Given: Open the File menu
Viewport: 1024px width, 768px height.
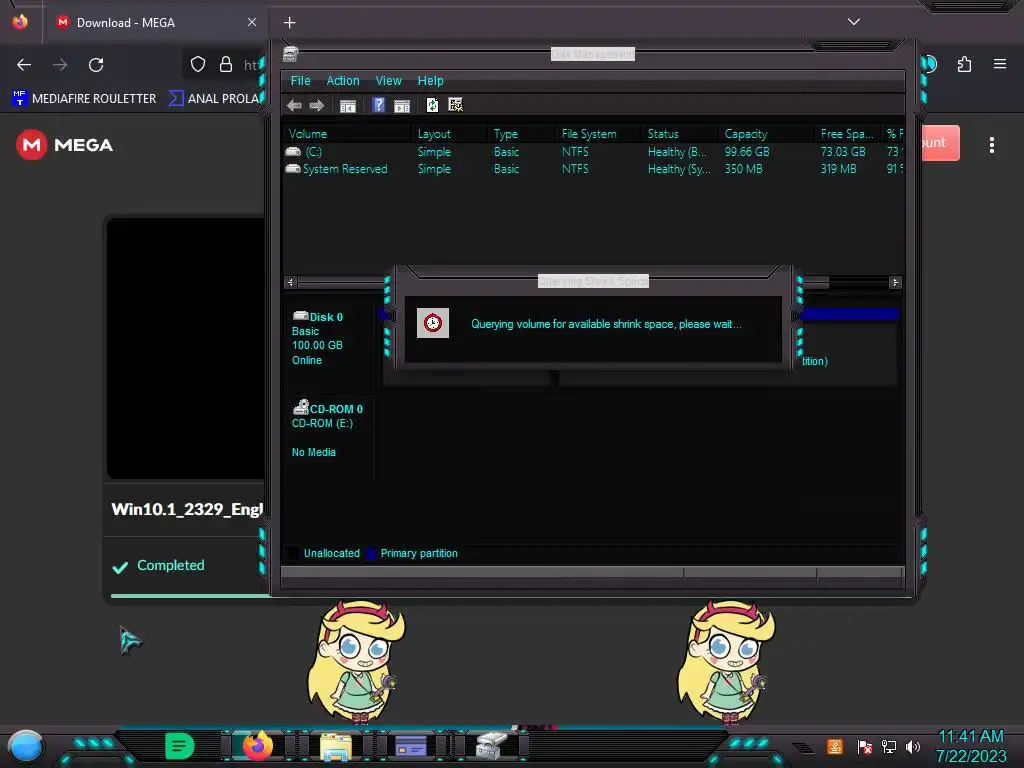Looking at the screenshot, I should [x=300, y=81].
